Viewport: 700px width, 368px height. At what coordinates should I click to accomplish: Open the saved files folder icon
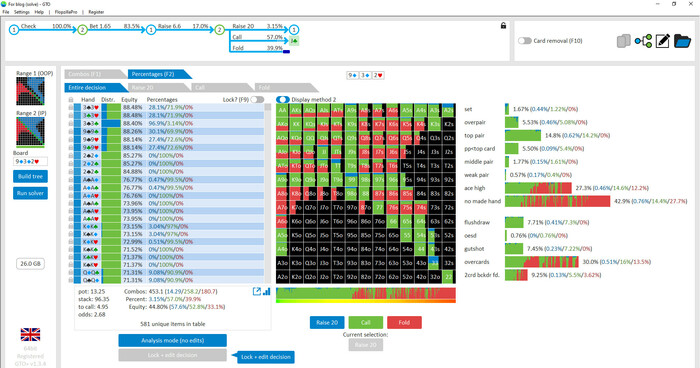coord(682,41)
